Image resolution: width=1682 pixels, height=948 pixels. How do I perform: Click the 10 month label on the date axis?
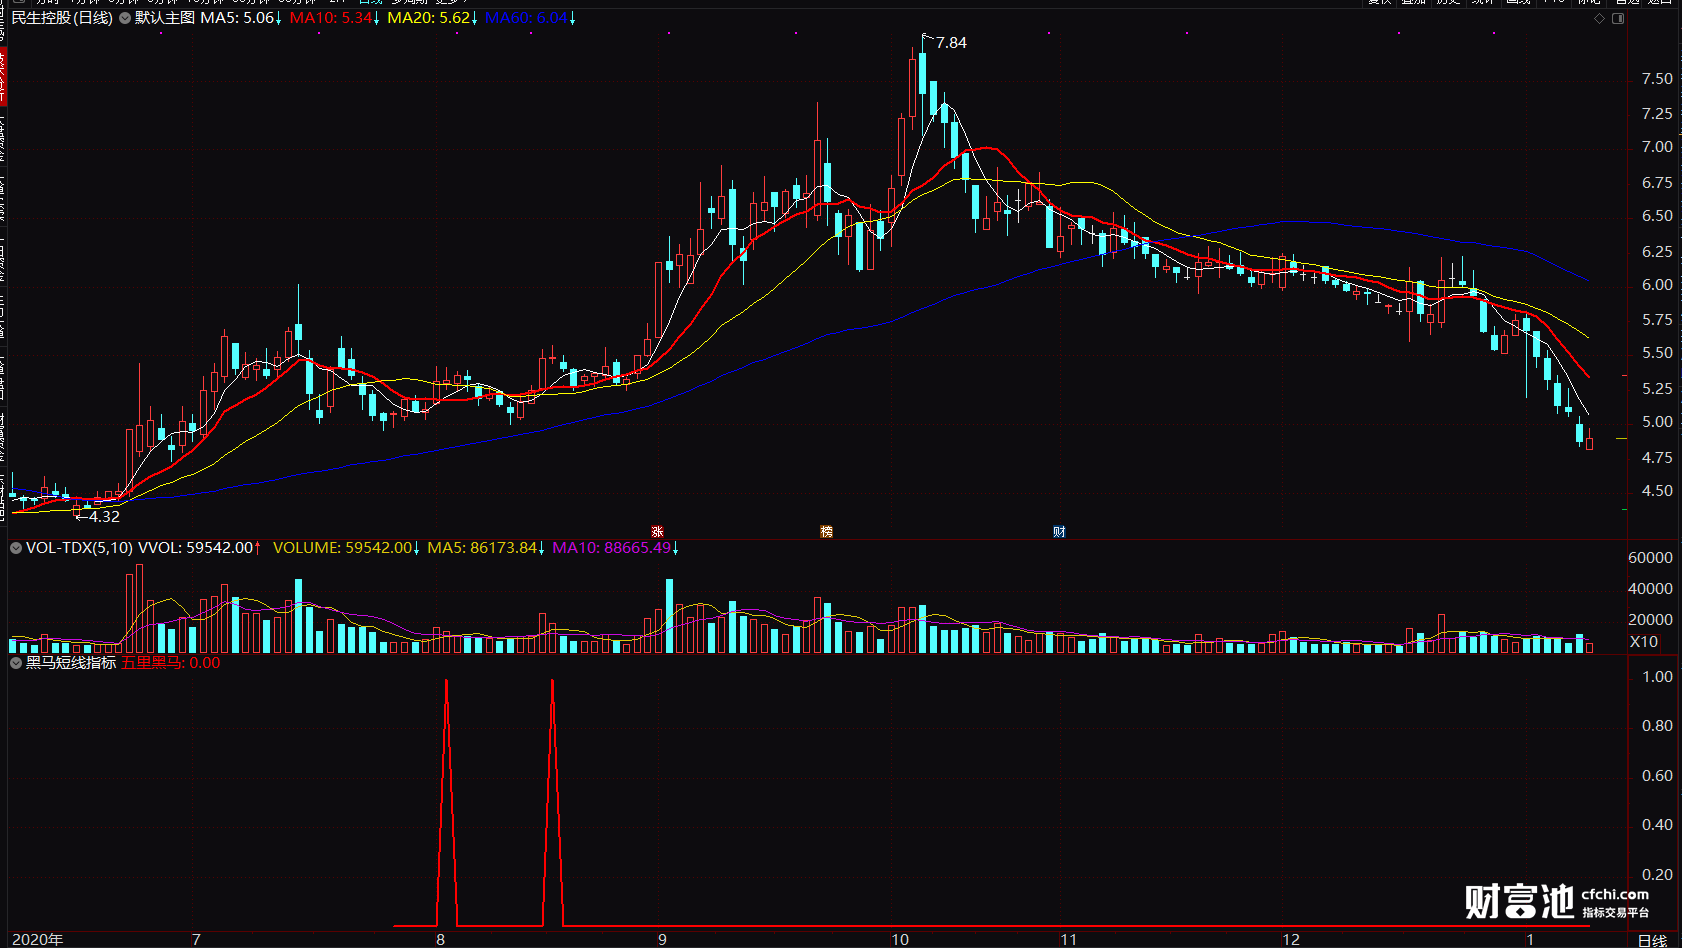pos(900,939)
